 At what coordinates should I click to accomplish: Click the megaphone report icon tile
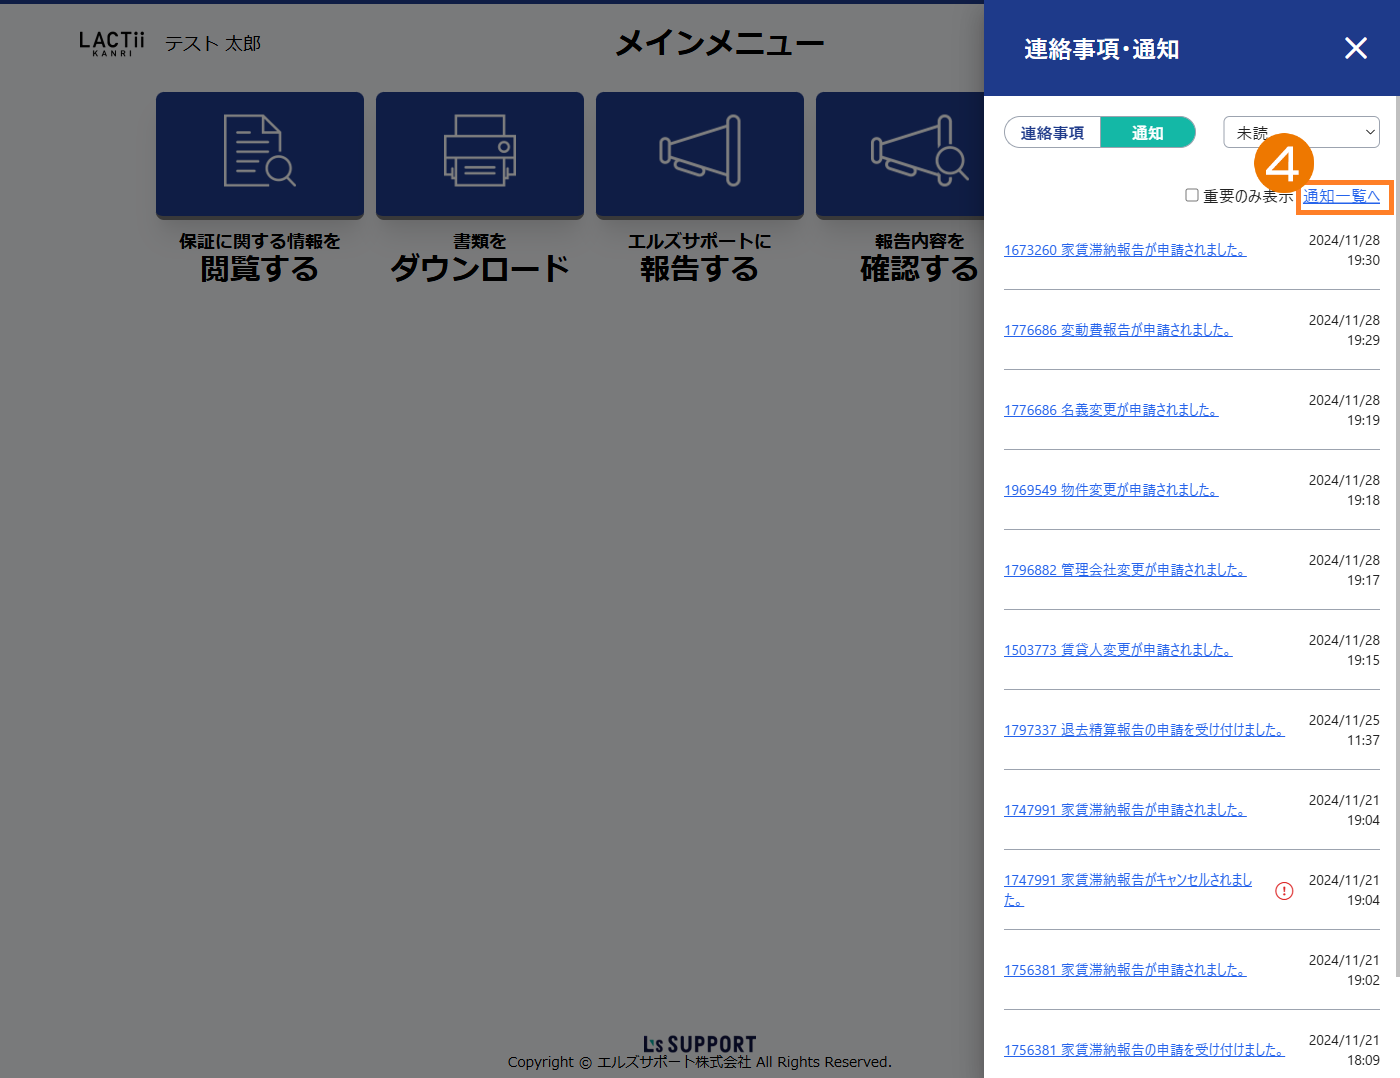pos(700,153)
